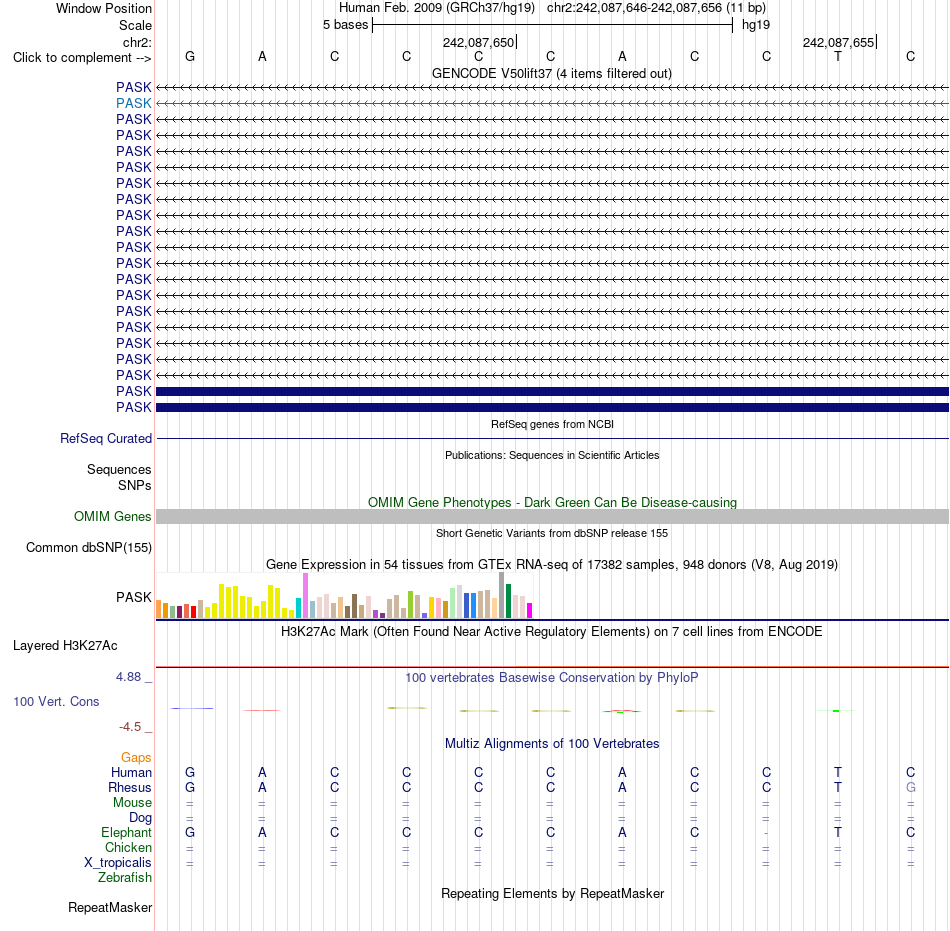Click the 'Human Feb. 2009 (GRCh37/hg19)' text
The image size is (950, 931).
[437, 8]
